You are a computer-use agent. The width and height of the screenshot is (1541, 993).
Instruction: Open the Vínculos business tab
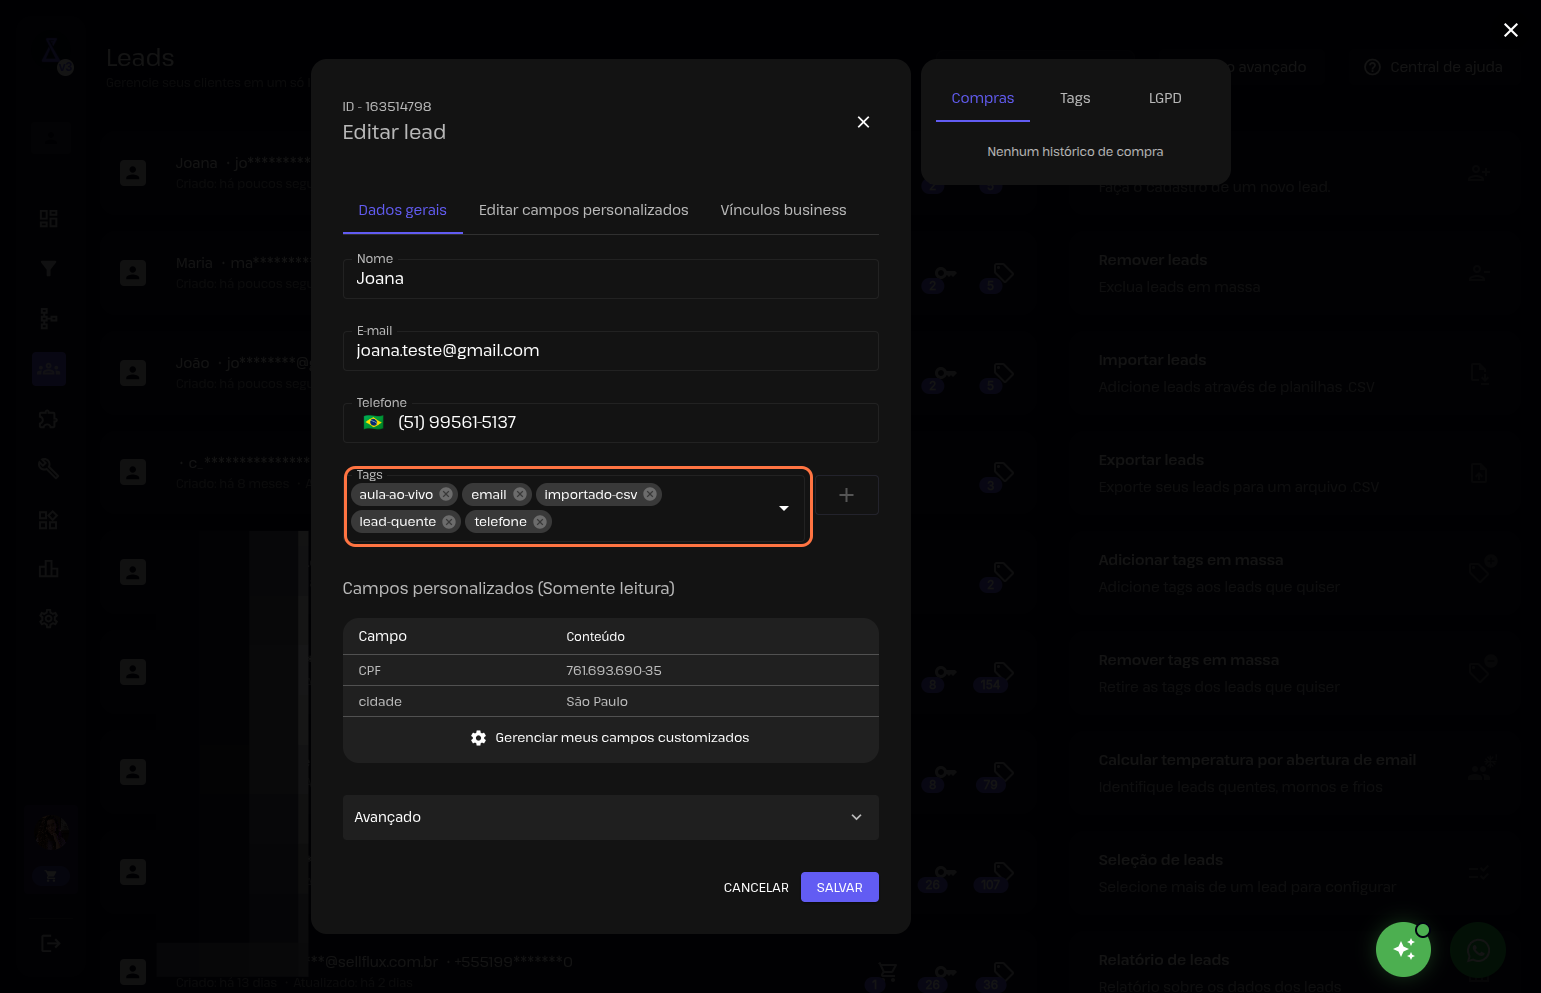(x=783, y=210)
